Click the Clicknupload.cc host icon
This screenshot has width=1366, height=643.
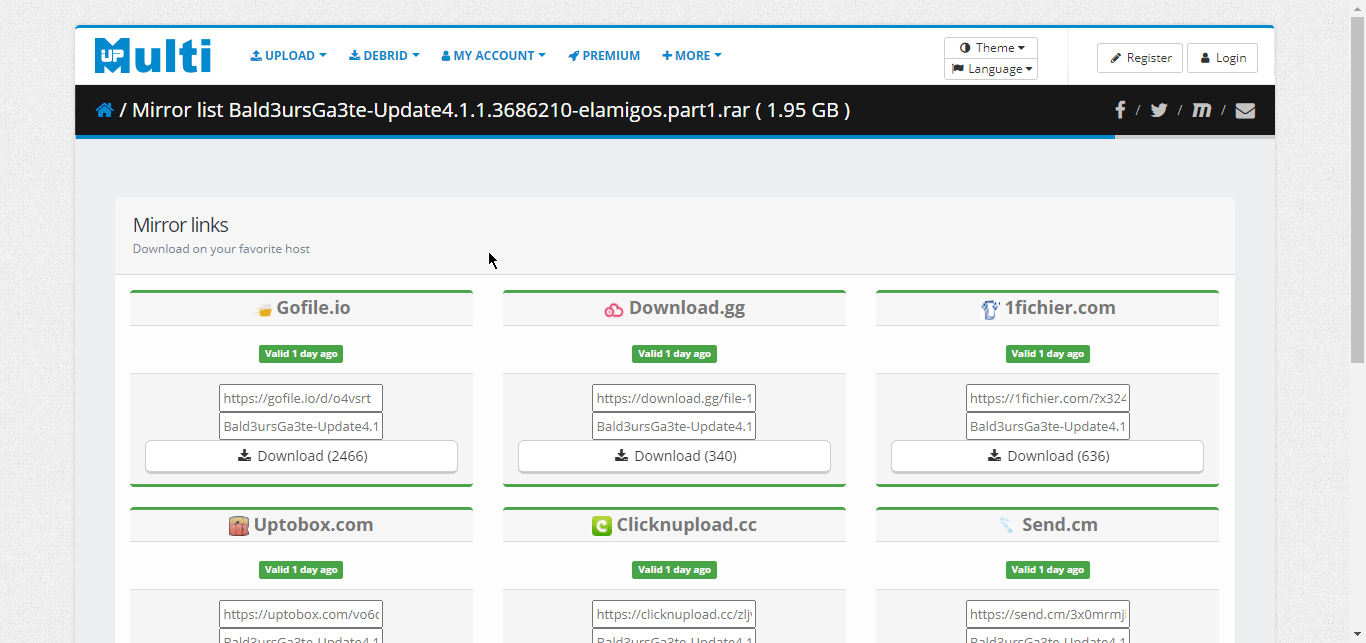point(601,524)
